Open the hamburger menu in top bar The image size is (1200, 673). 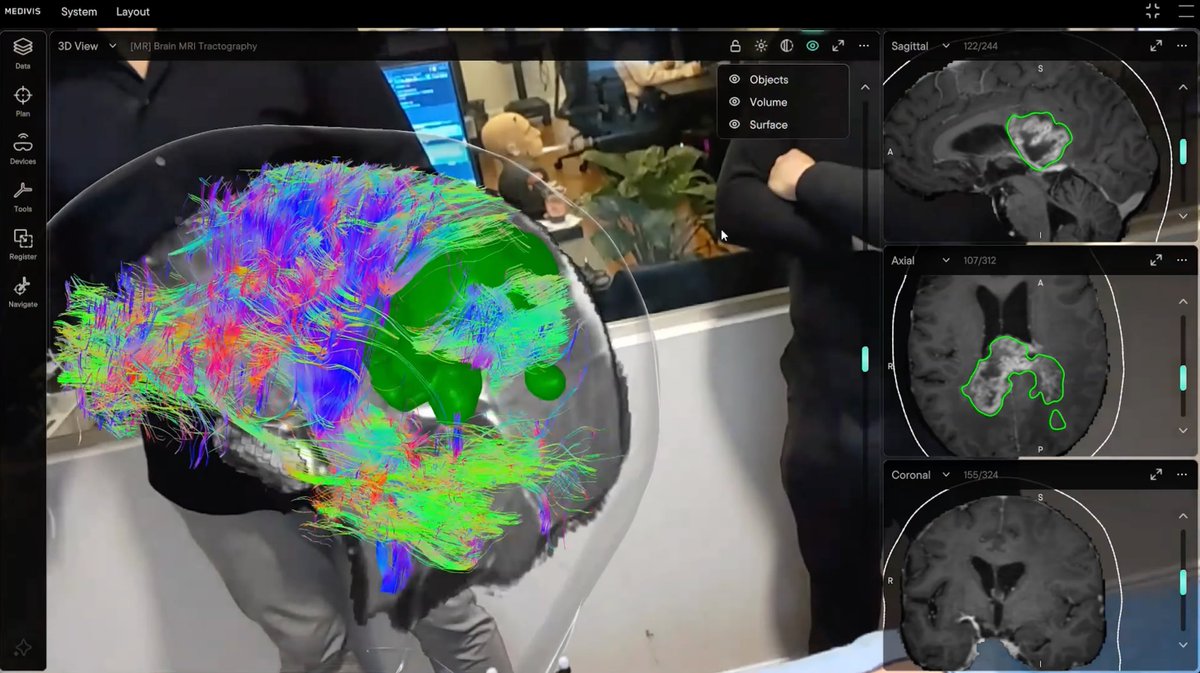1185,11
